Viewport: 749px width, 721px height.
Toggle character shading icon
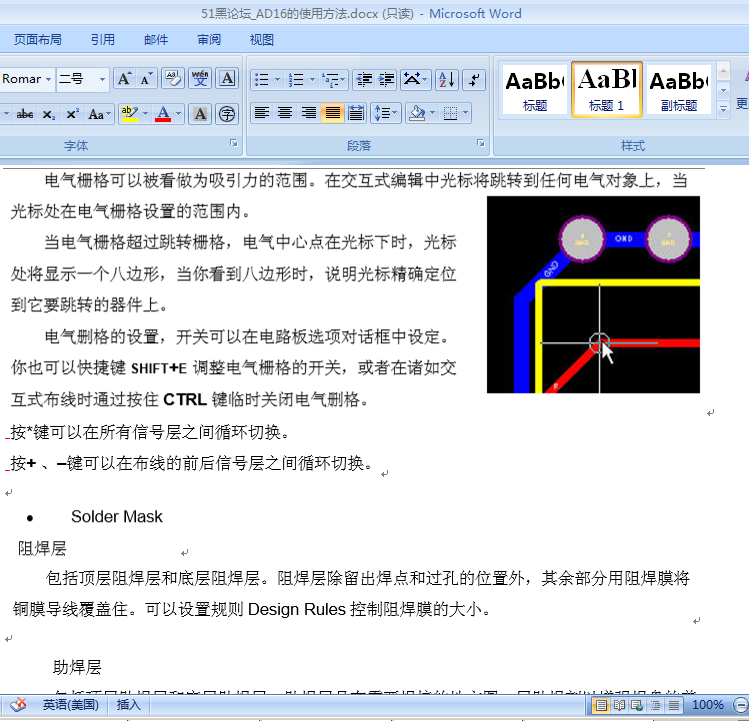[x=200, y=114]
